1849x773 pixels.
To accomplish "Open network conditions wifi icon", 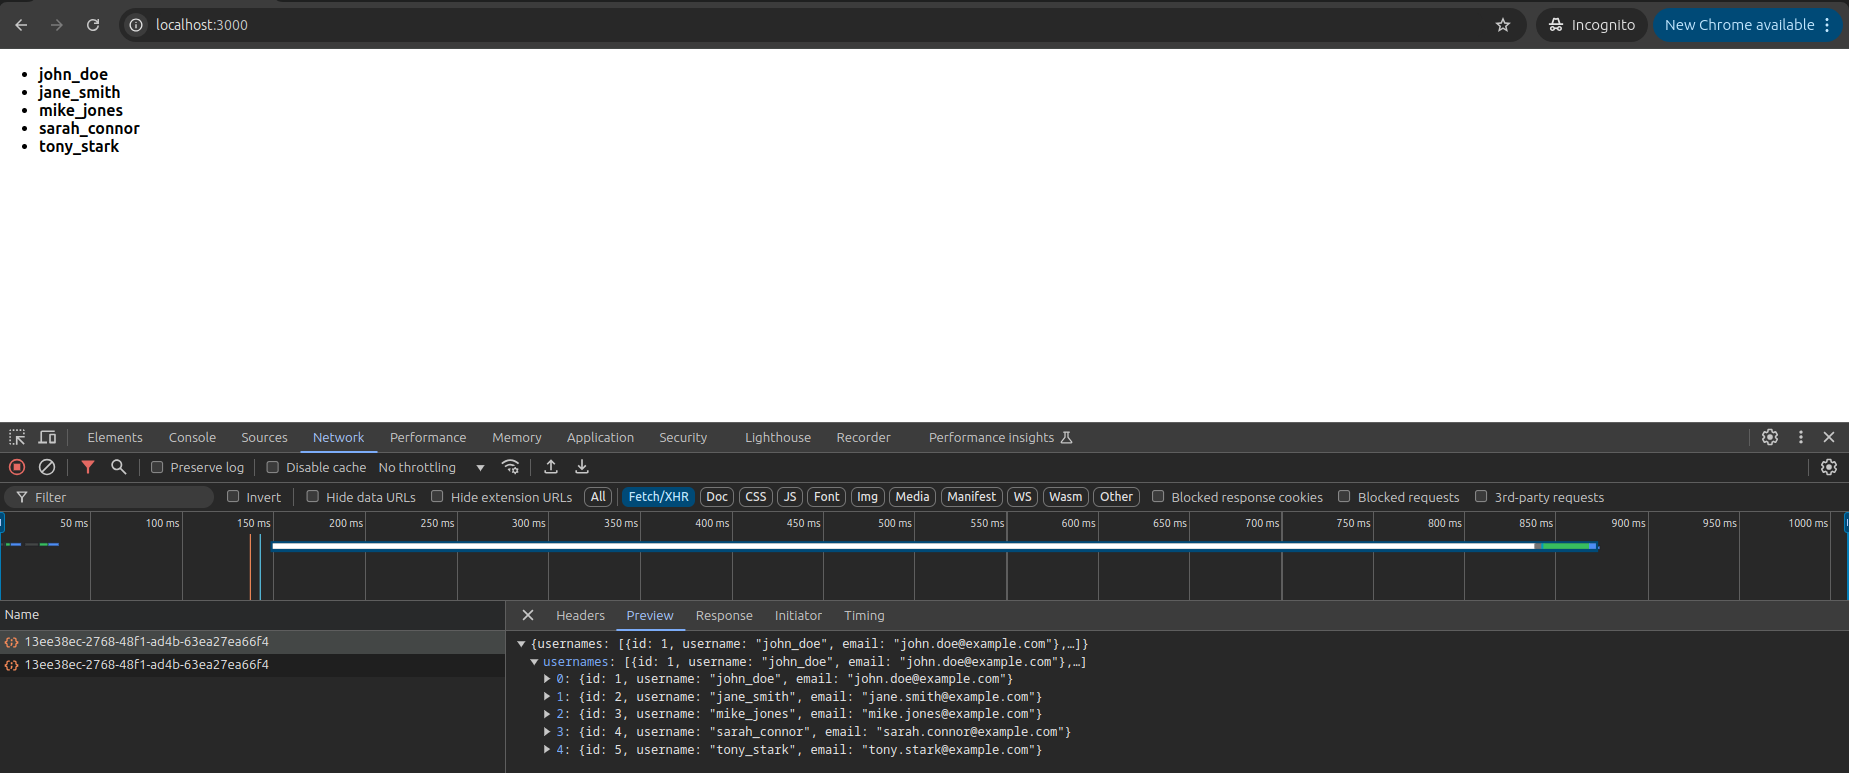I will tap(511, 467).
